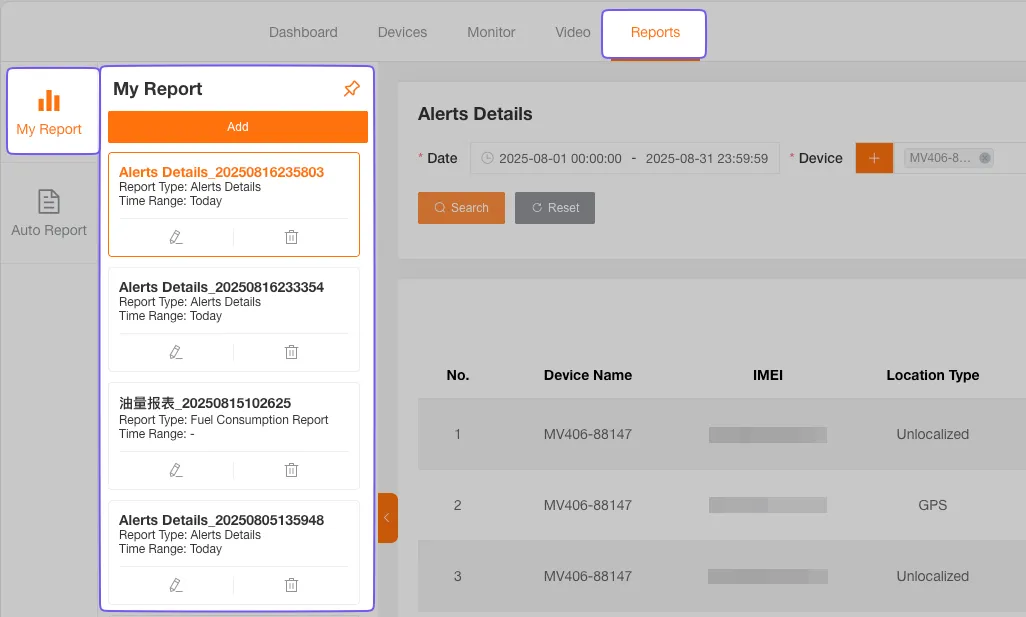
Task: Collapse the My Report side panel
Action: [x=387, y=518]
